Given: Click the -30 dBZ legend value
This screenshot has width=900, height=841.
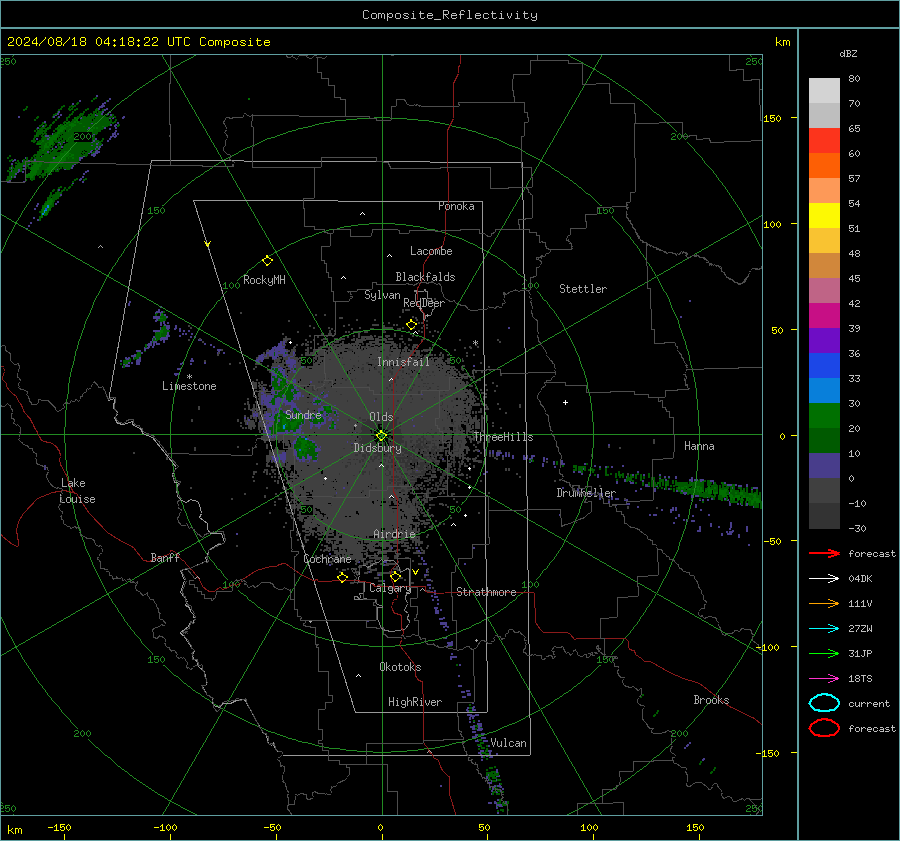Looking at the screenshot, I should click(857, 529).
